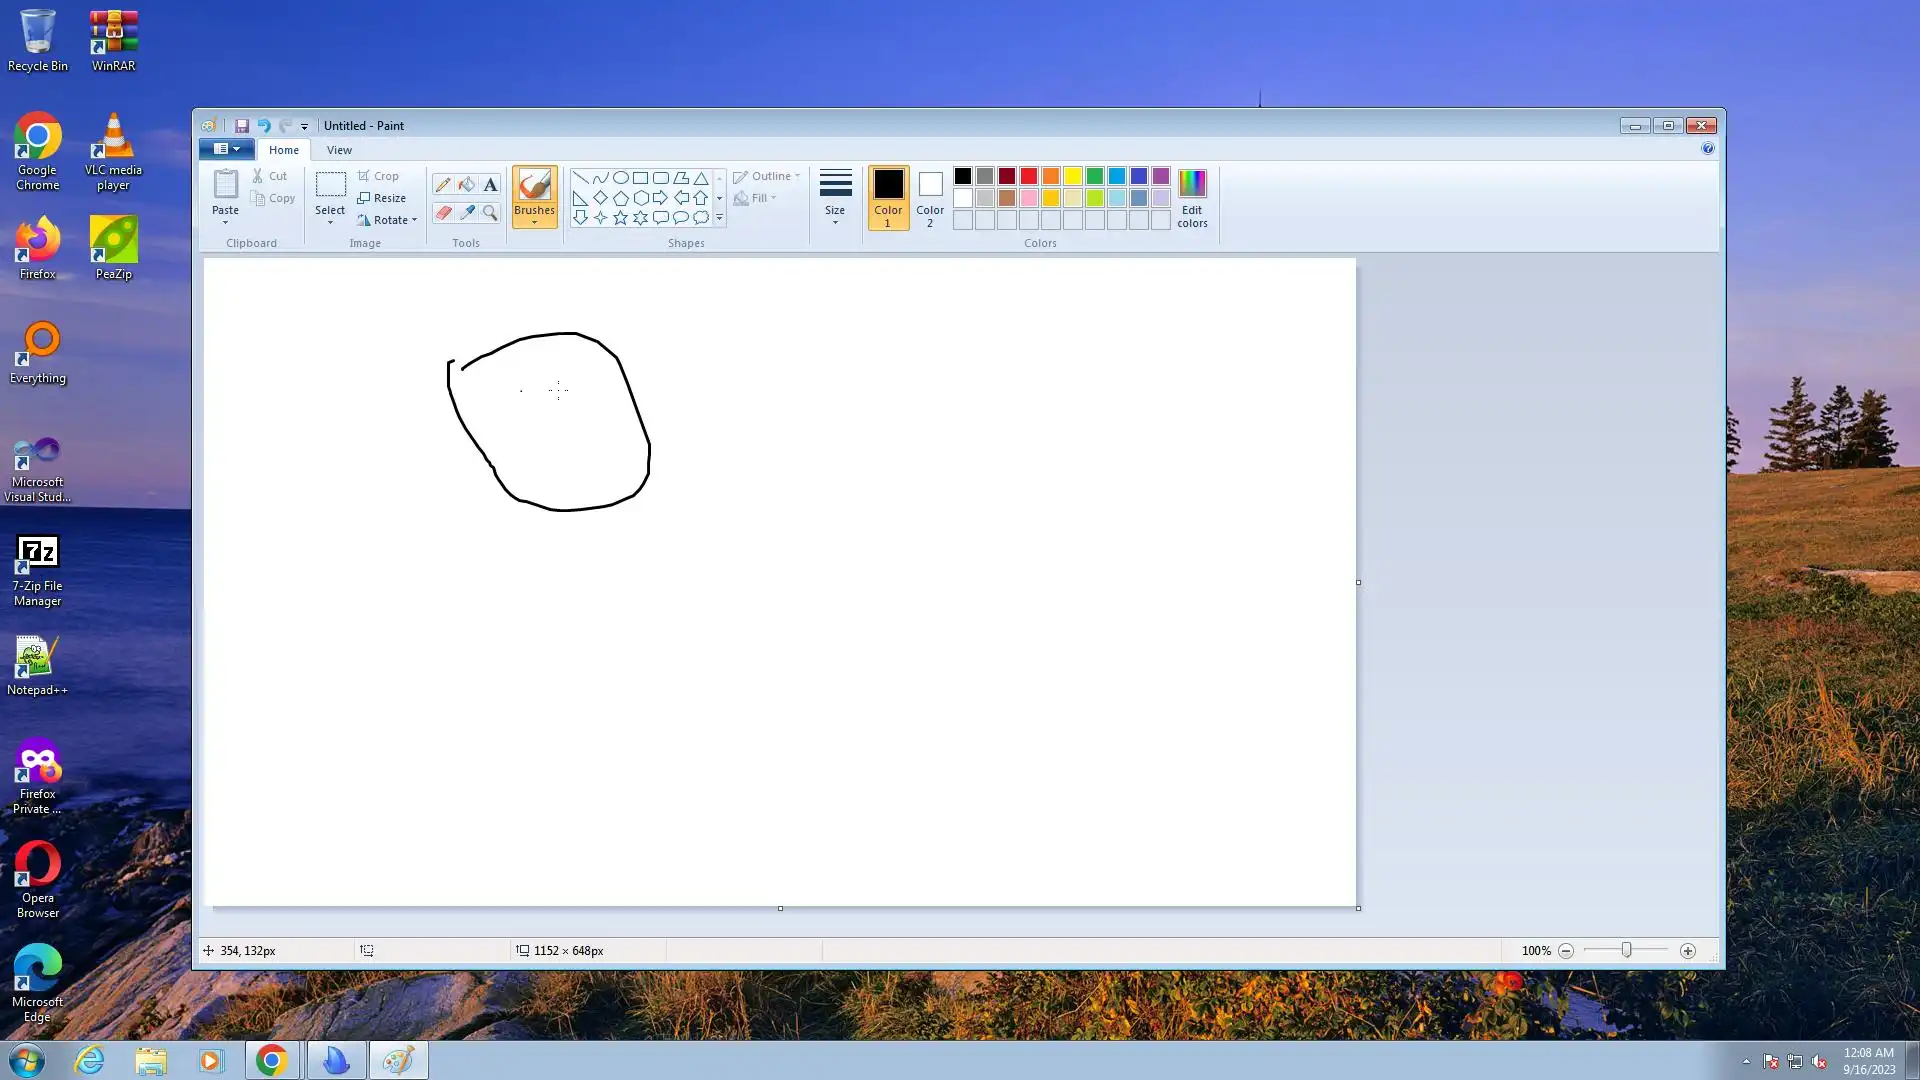Click the Resize button
1920x1080 pixels.
pos(381,198)
